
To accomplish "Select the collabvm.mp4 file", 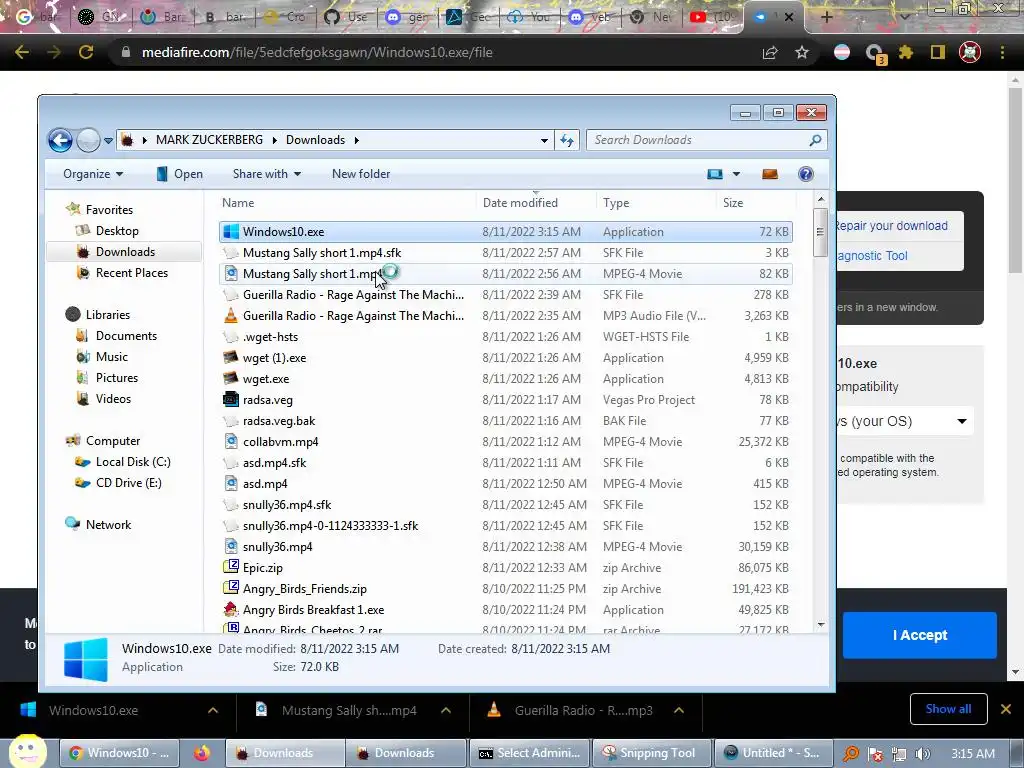I will click(x=280, y=441).
